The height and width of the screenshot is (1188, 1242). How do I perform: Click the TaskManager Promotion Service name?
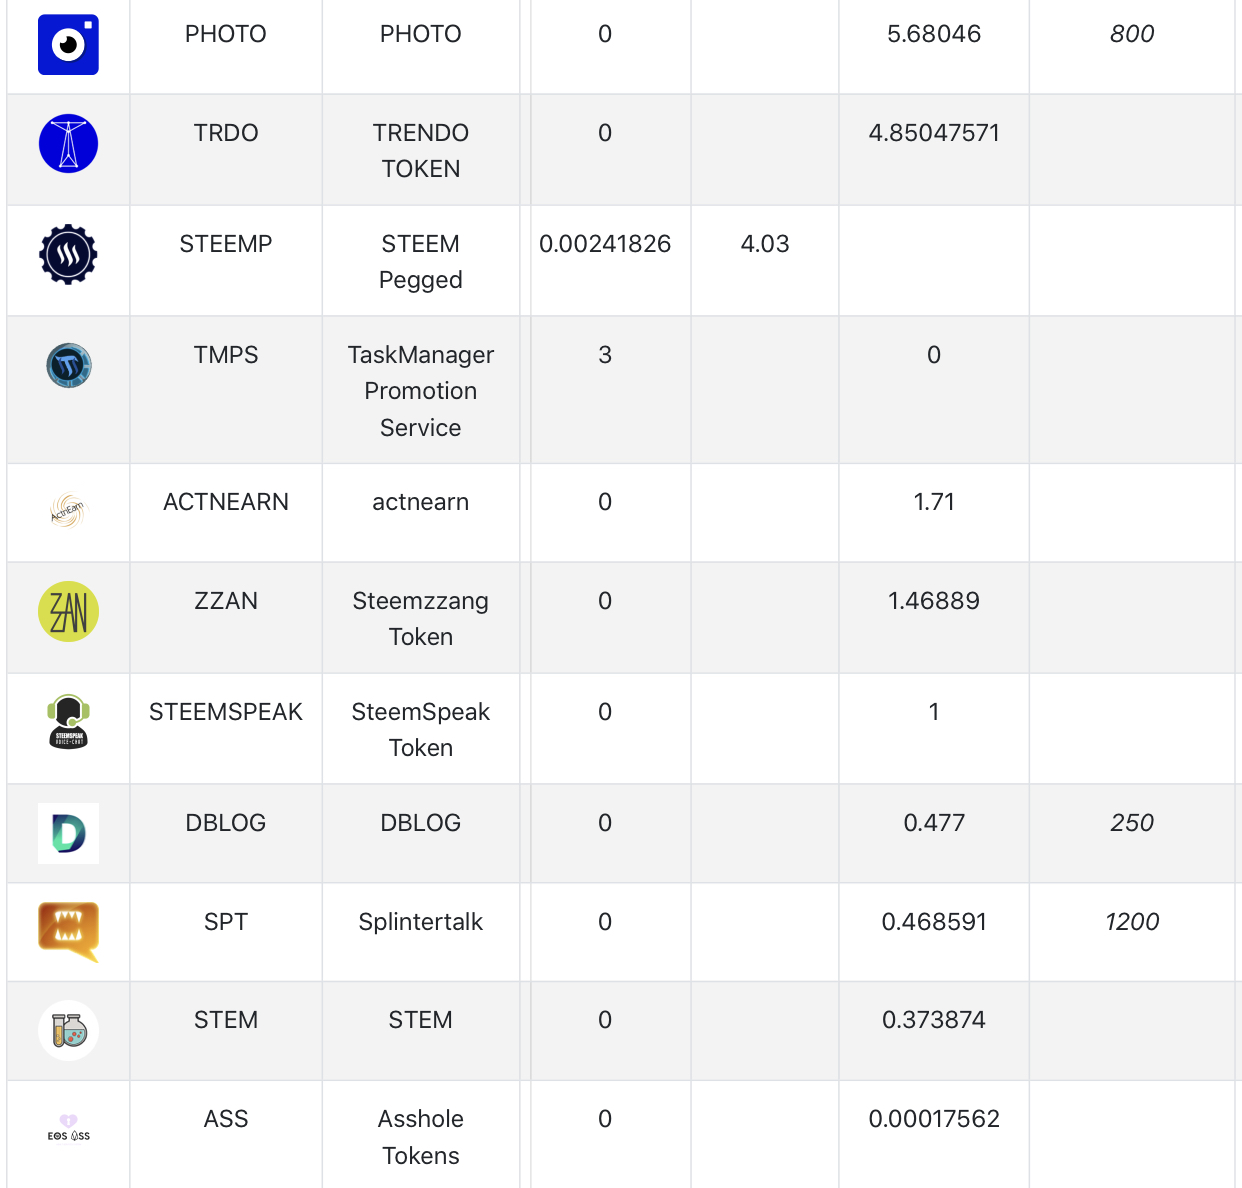tap(421, 391)
